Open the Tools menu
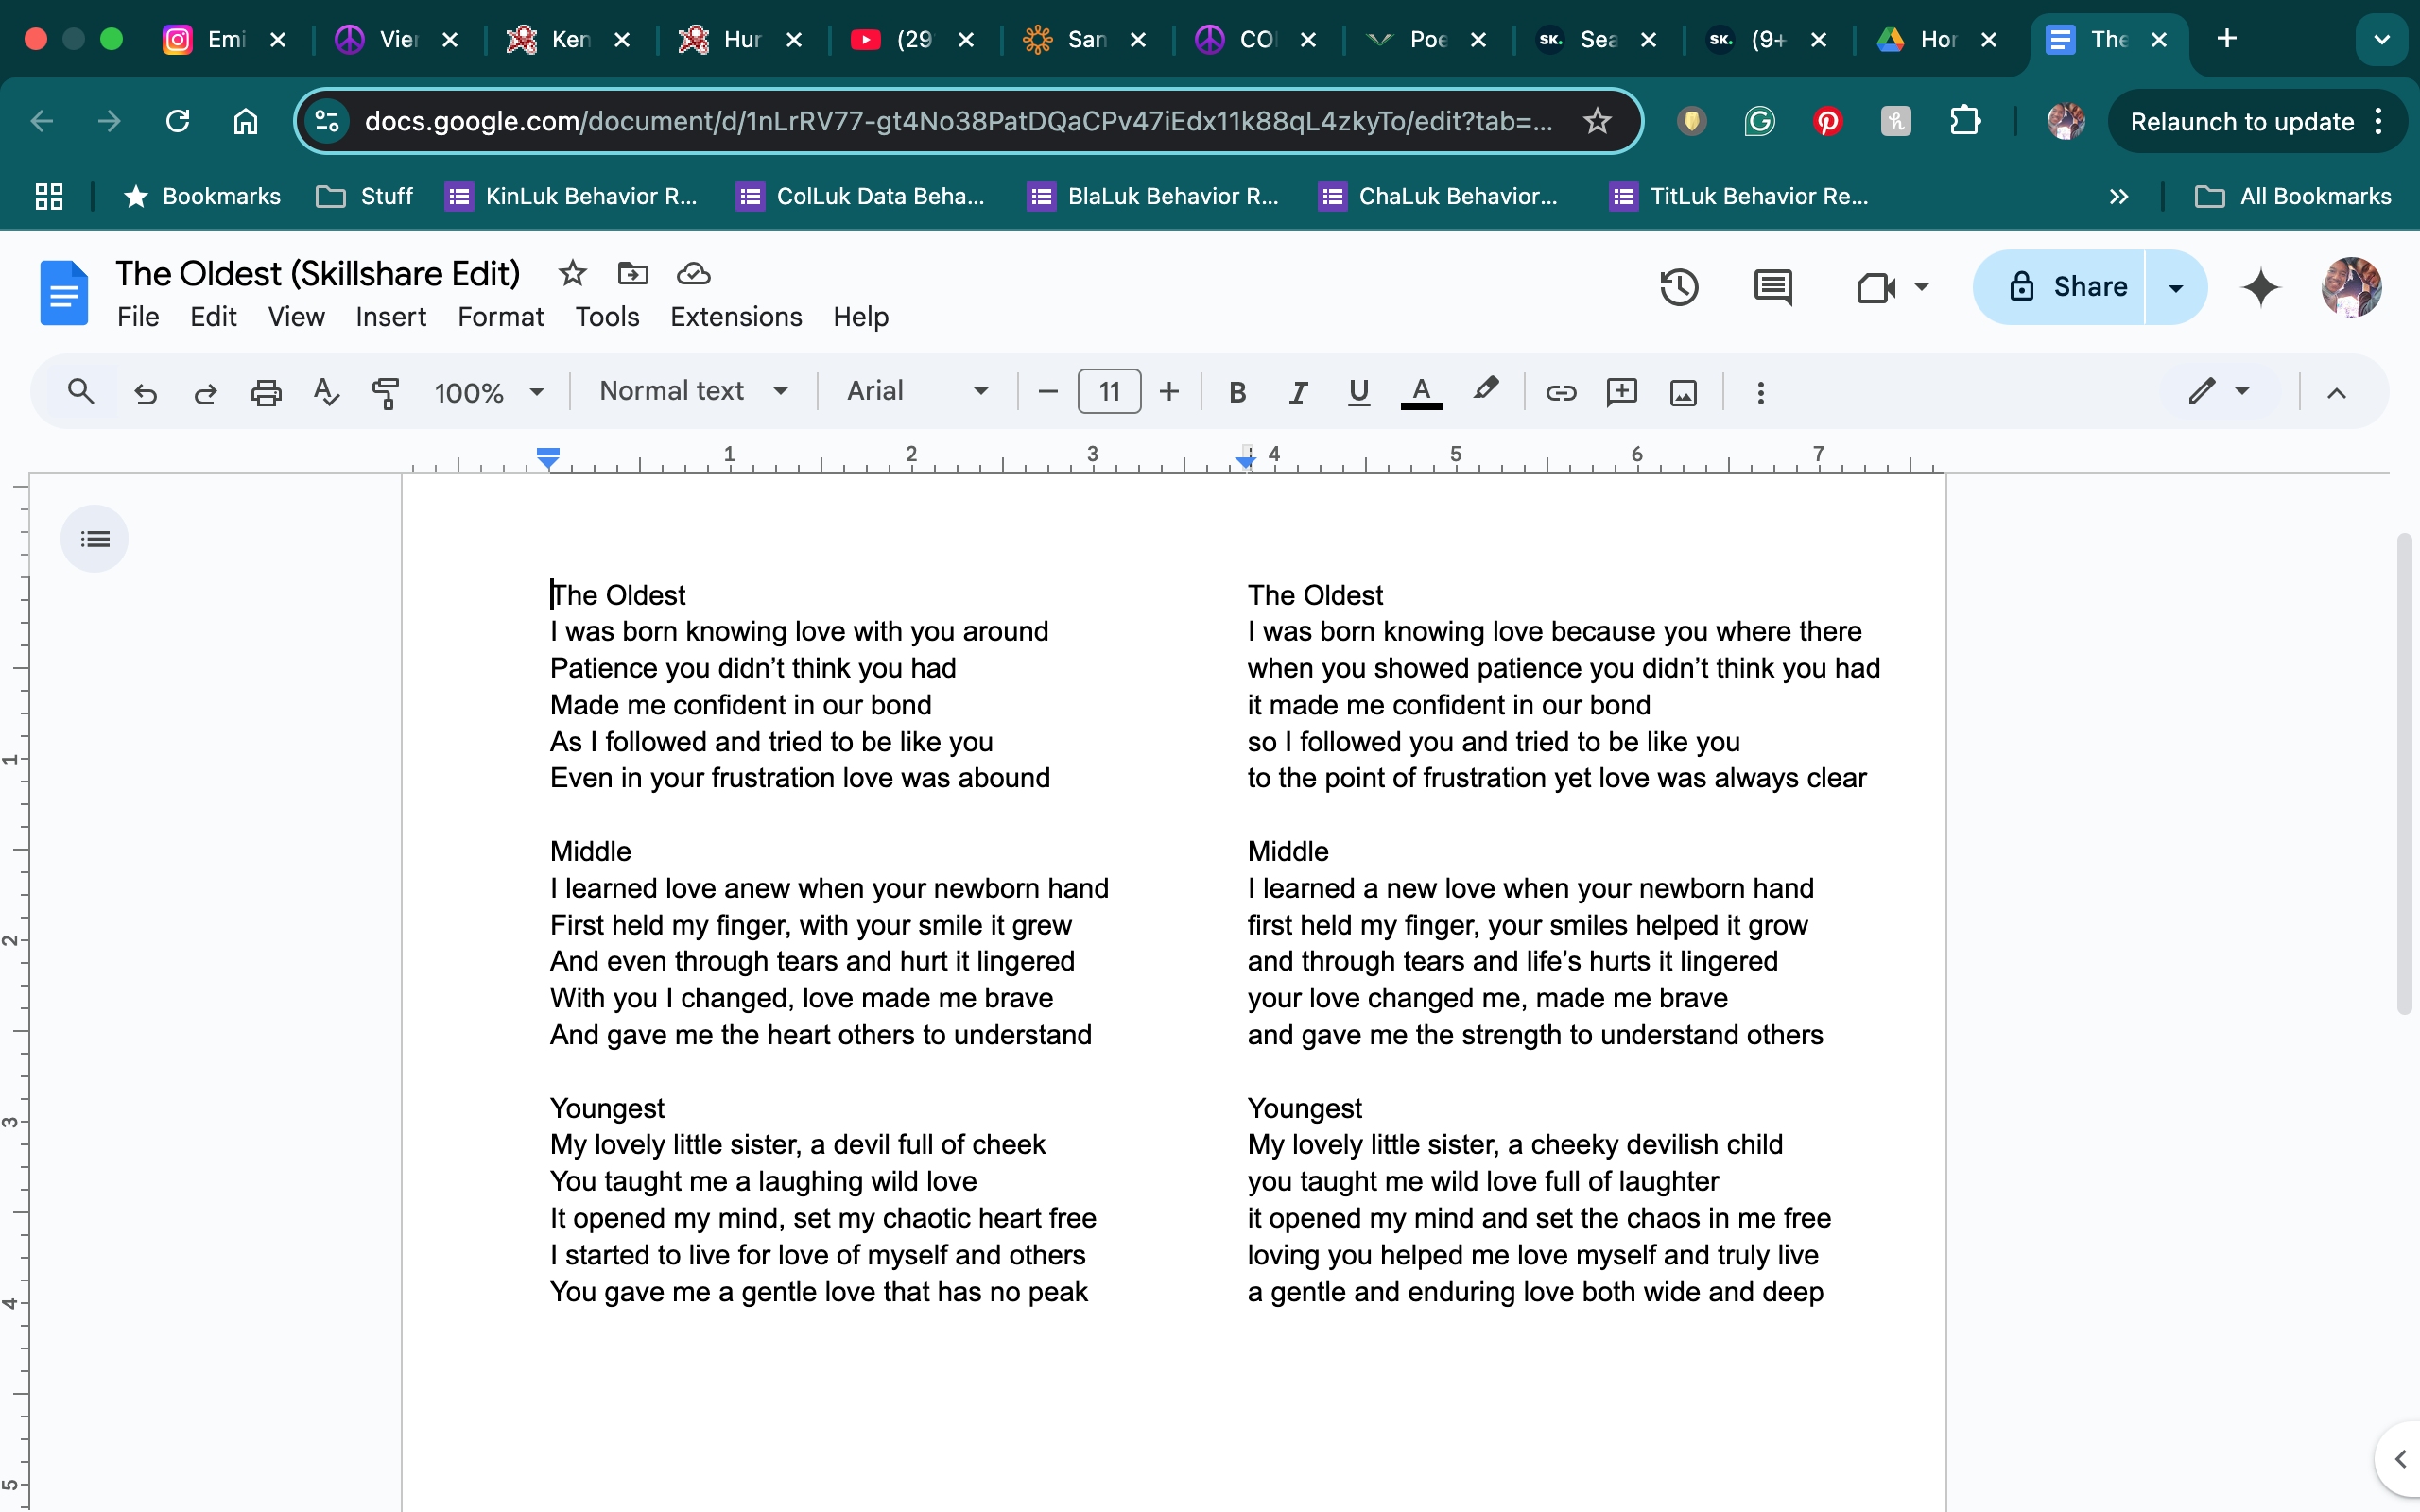Viewport: 2420px width, 1512px height. tap(607, 317)
